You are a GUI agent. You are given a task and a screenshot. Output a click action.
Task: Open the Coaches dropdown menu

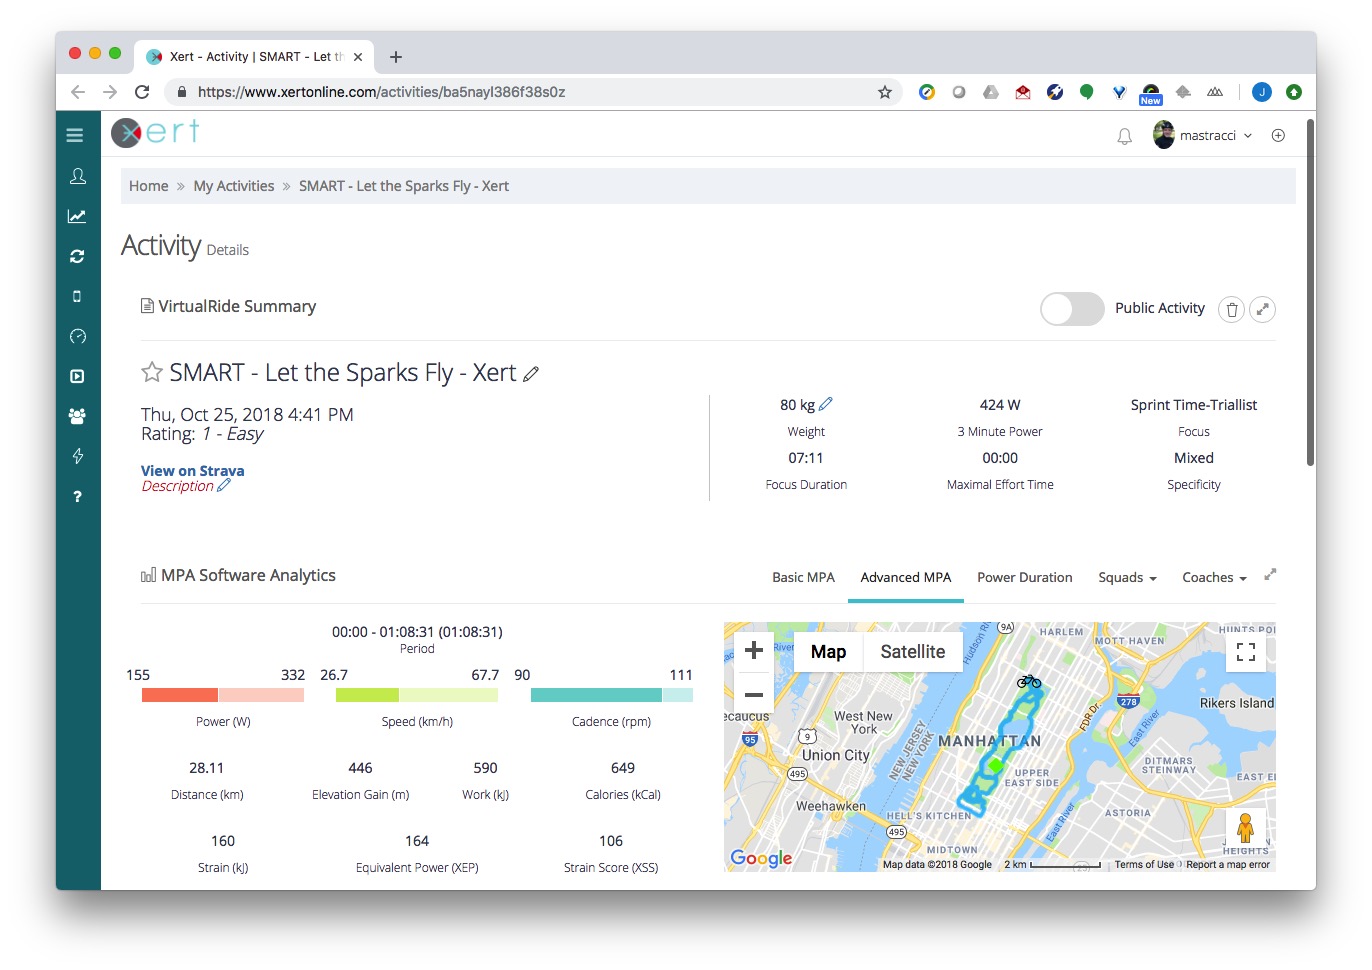point(1214,578)
